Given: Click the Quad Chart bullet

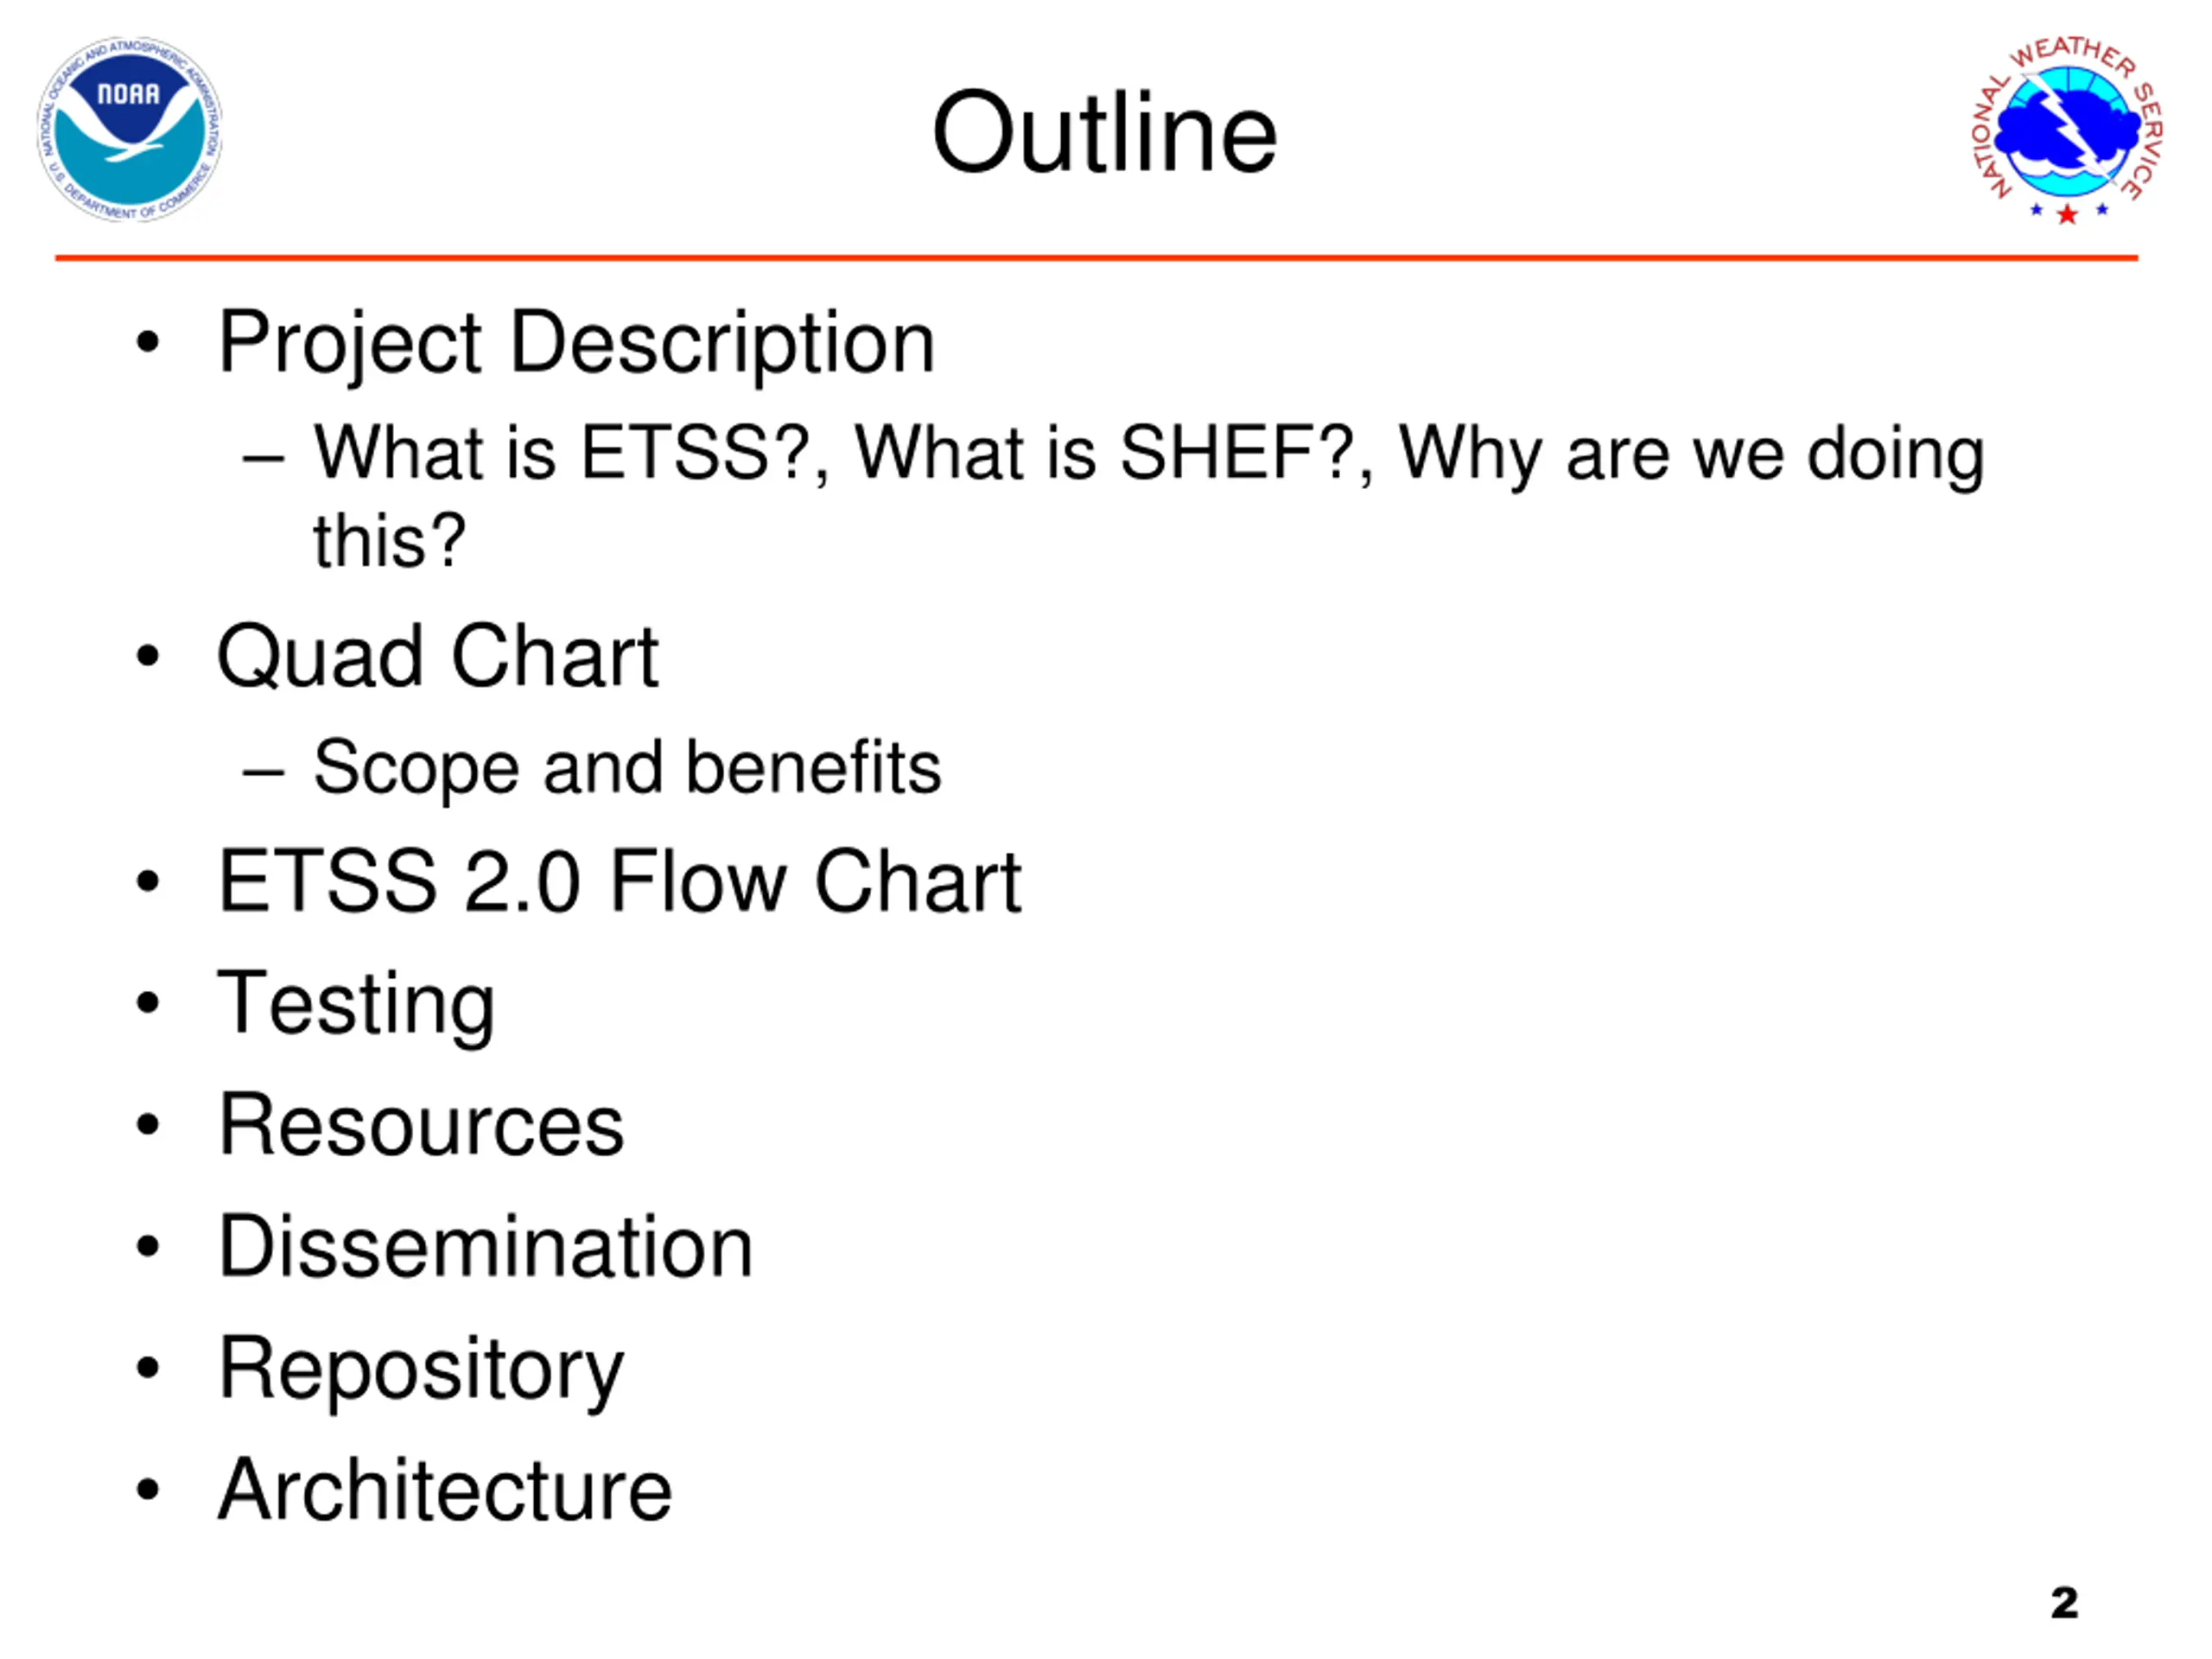Looking at the screenshot, I should pyautogui.click(x=438, y=658).
